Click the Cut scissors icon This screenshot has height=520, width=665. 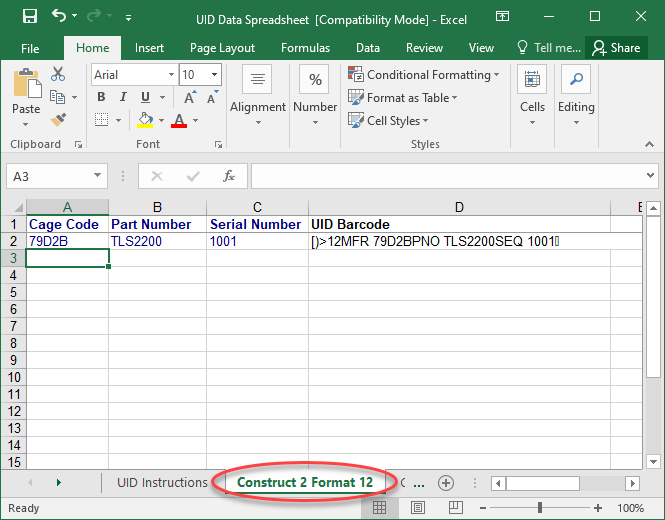pos(58,74)
